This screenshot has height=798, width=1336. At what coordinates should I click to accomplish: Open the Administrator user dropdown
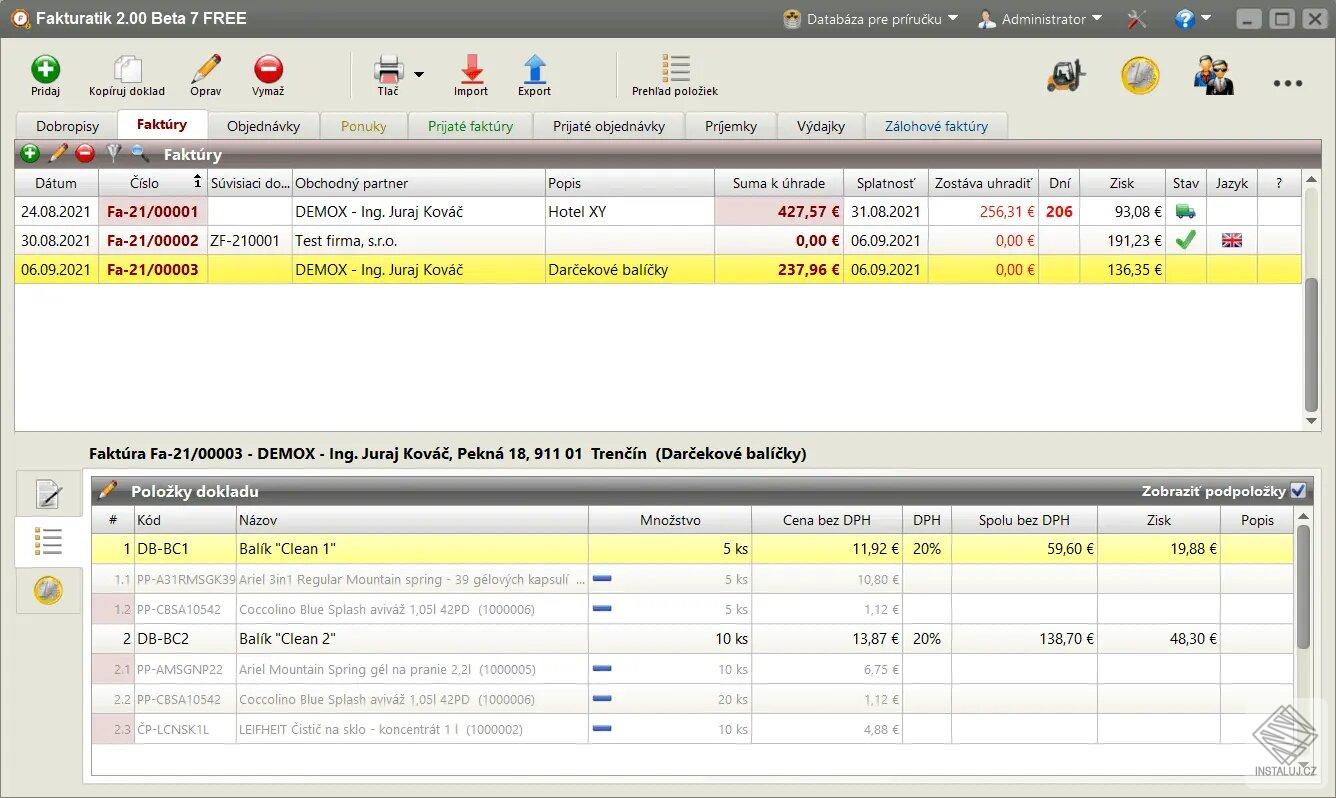click(1040, 19)
